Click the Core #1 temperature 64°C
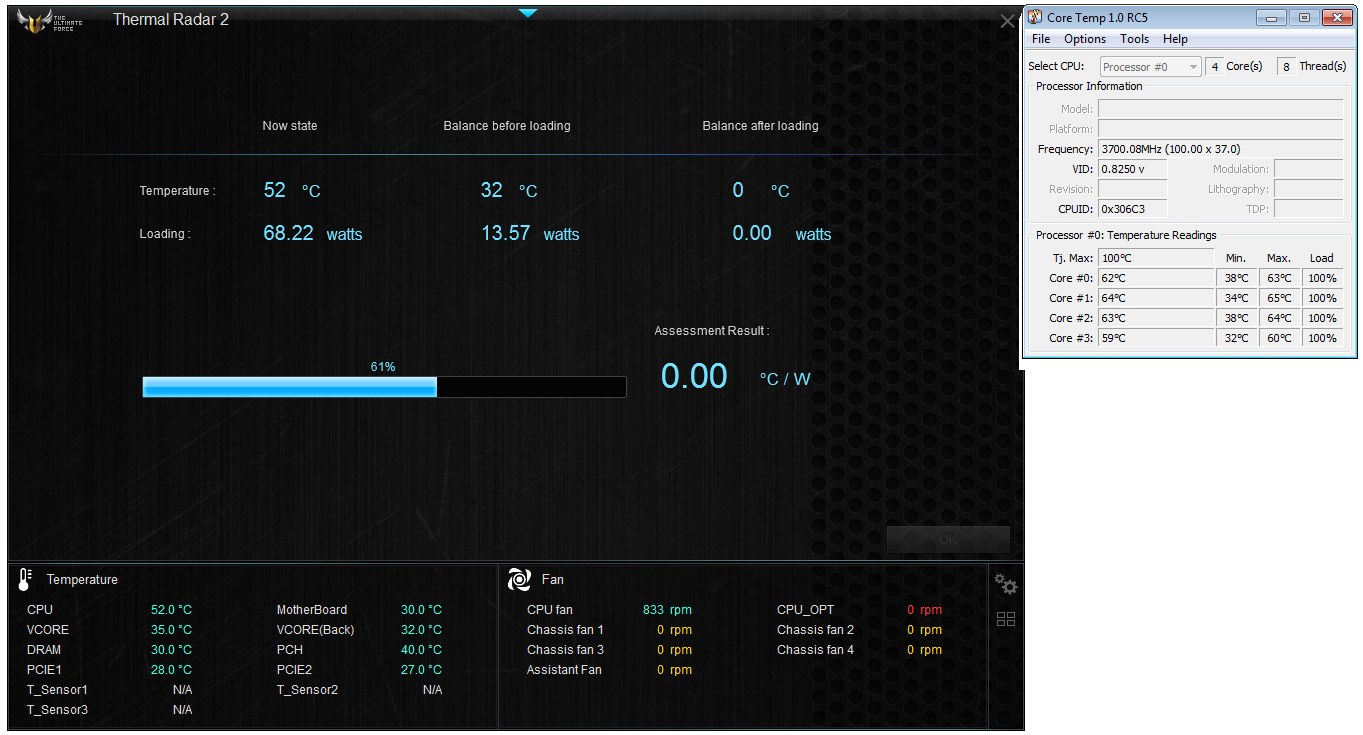This screenshot has width=1363, height=735. coord(1156,298)
